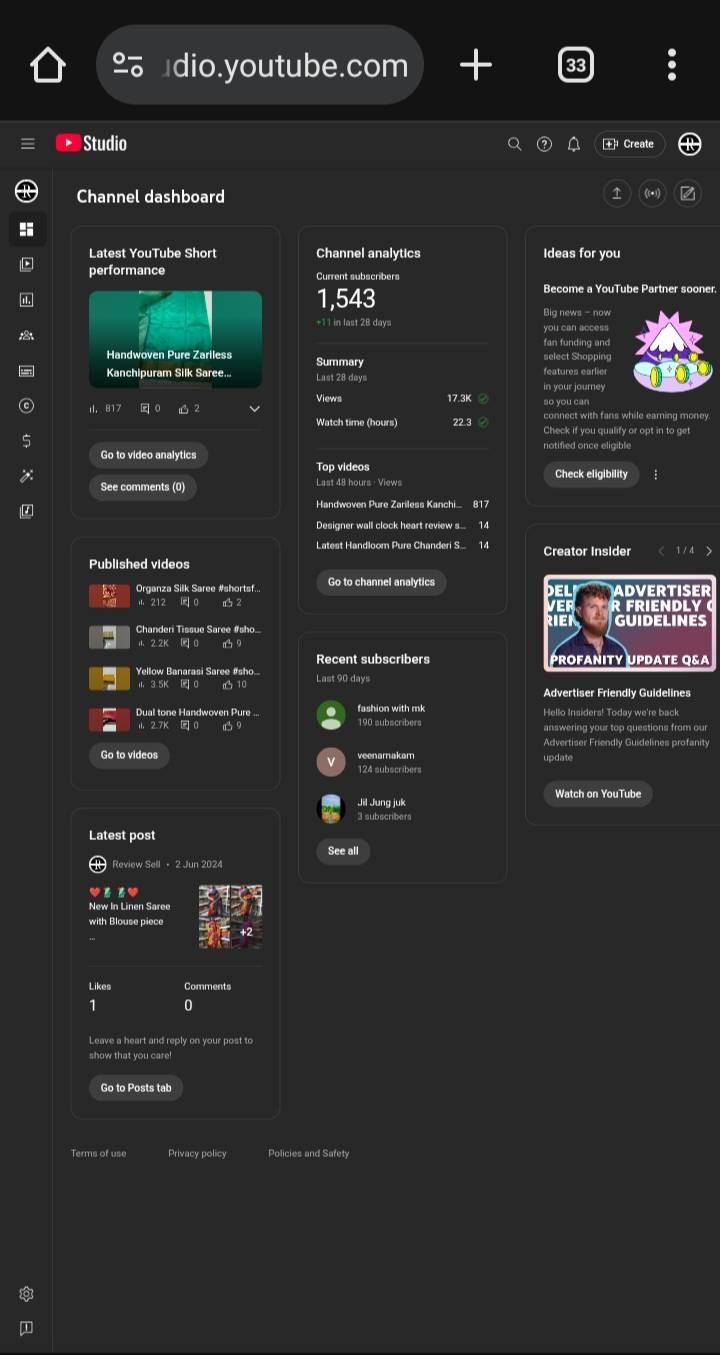Open the Settings gear in sidebar
720x1355 pixels.
point(27,1294)
